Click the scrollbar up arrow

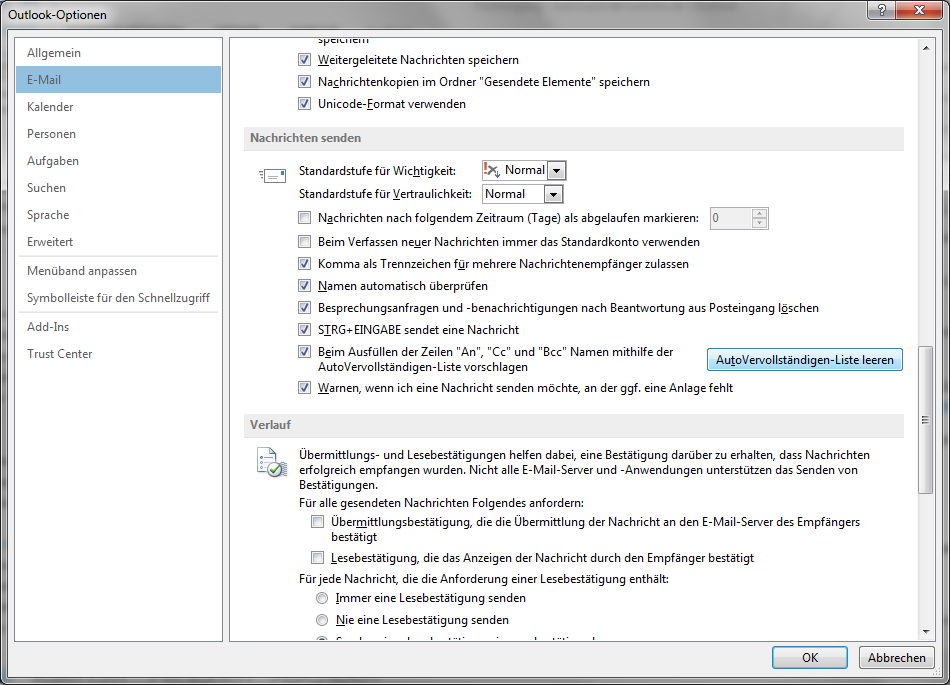click(926, 47)
